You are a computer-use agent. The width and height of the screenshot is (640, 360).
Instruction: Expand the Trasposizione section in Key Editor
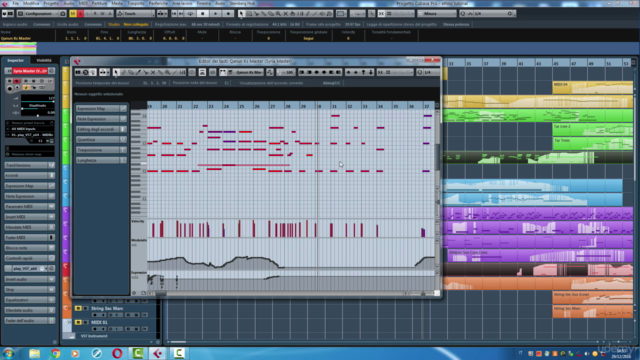(x=101, y=150)
